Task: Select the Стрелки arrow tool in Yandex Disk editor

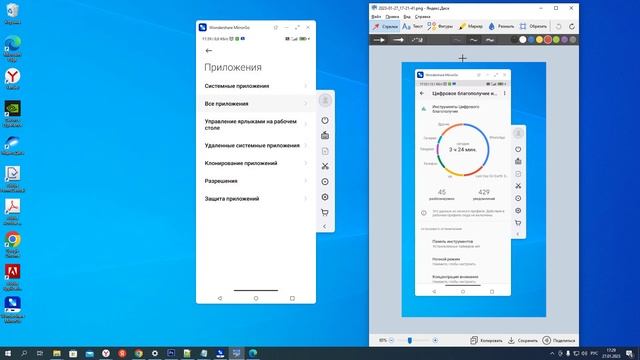Action: (x=385, y=27)
